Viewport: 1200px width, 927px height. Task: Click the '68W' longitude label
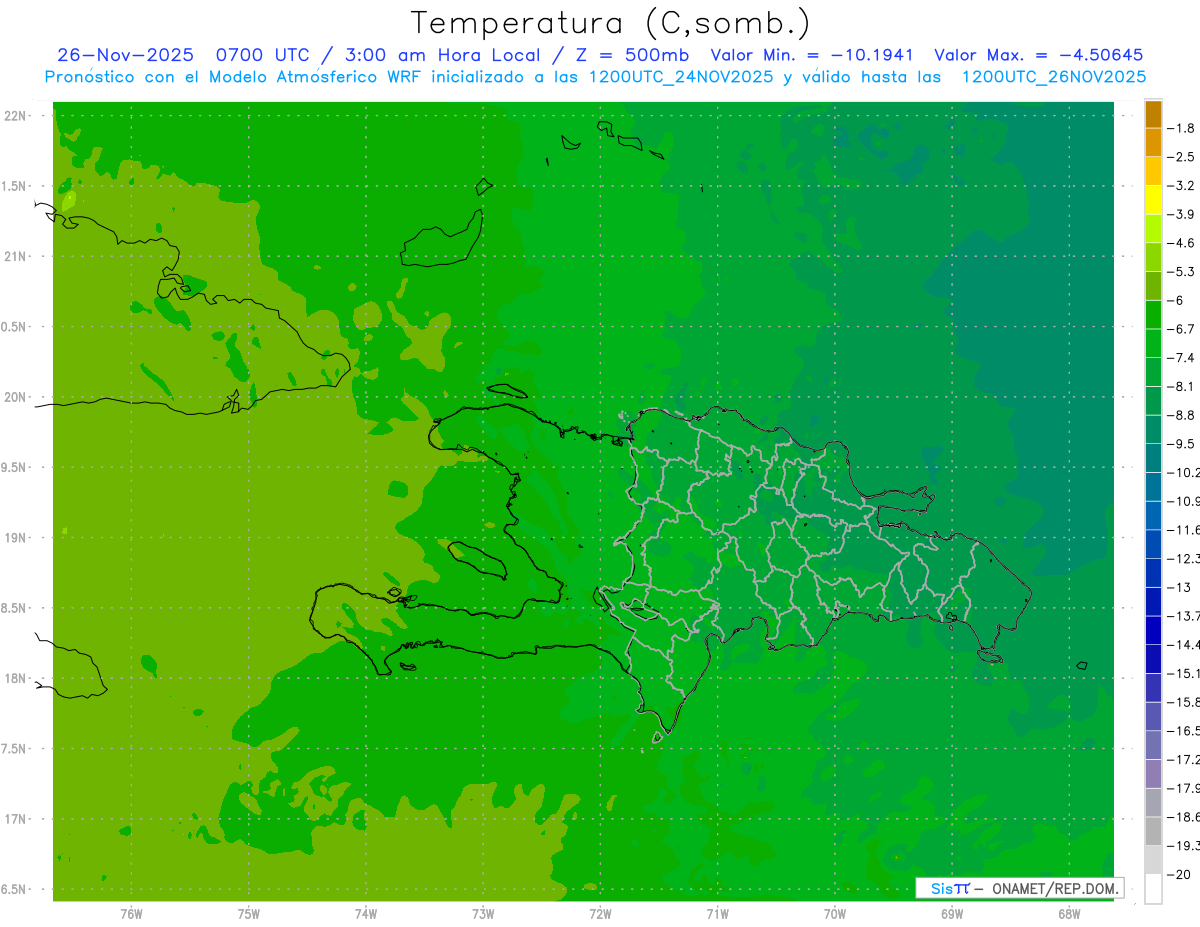tap(1068, 913)
